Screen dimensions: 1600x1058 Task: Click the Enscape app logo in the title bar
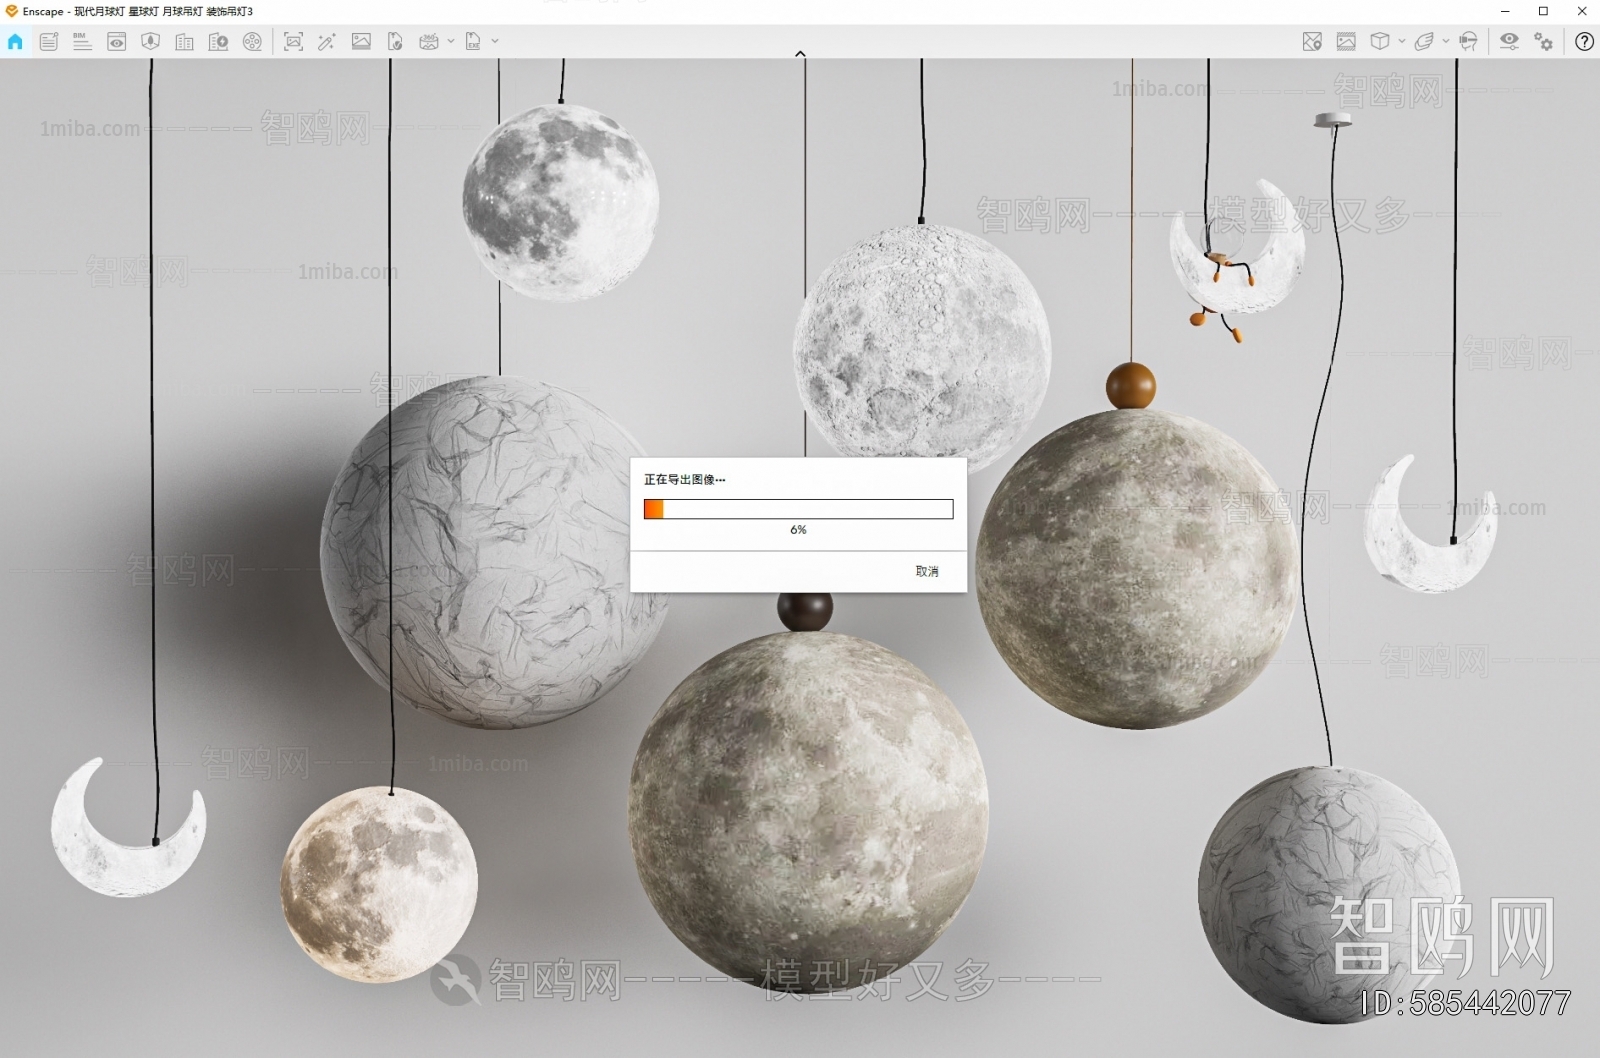[11, 11]
